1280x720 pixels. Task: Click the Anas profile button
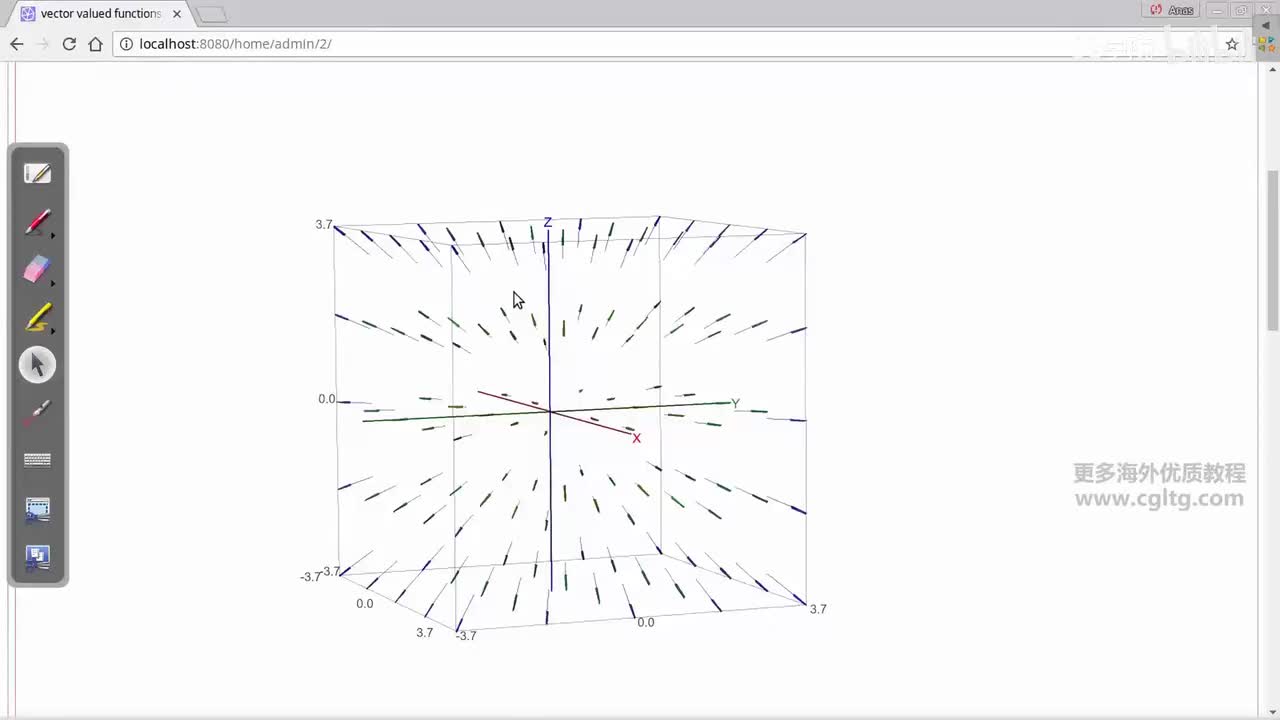tap(1171, 10)
